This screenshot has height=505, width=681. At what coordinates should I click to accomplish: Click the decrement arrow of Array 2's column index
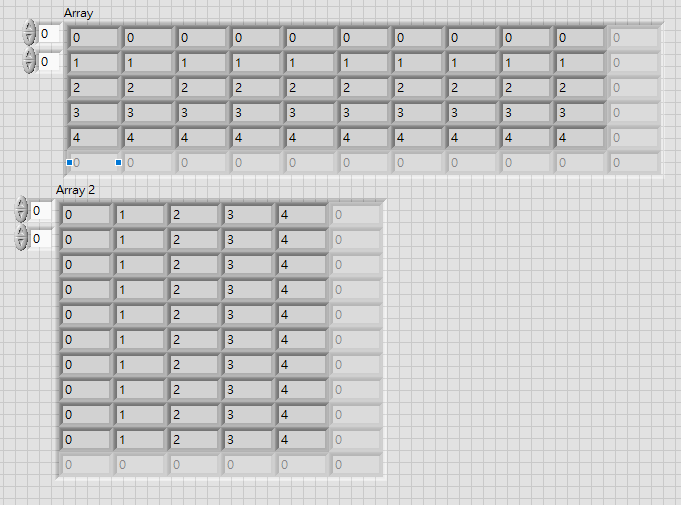21,244
